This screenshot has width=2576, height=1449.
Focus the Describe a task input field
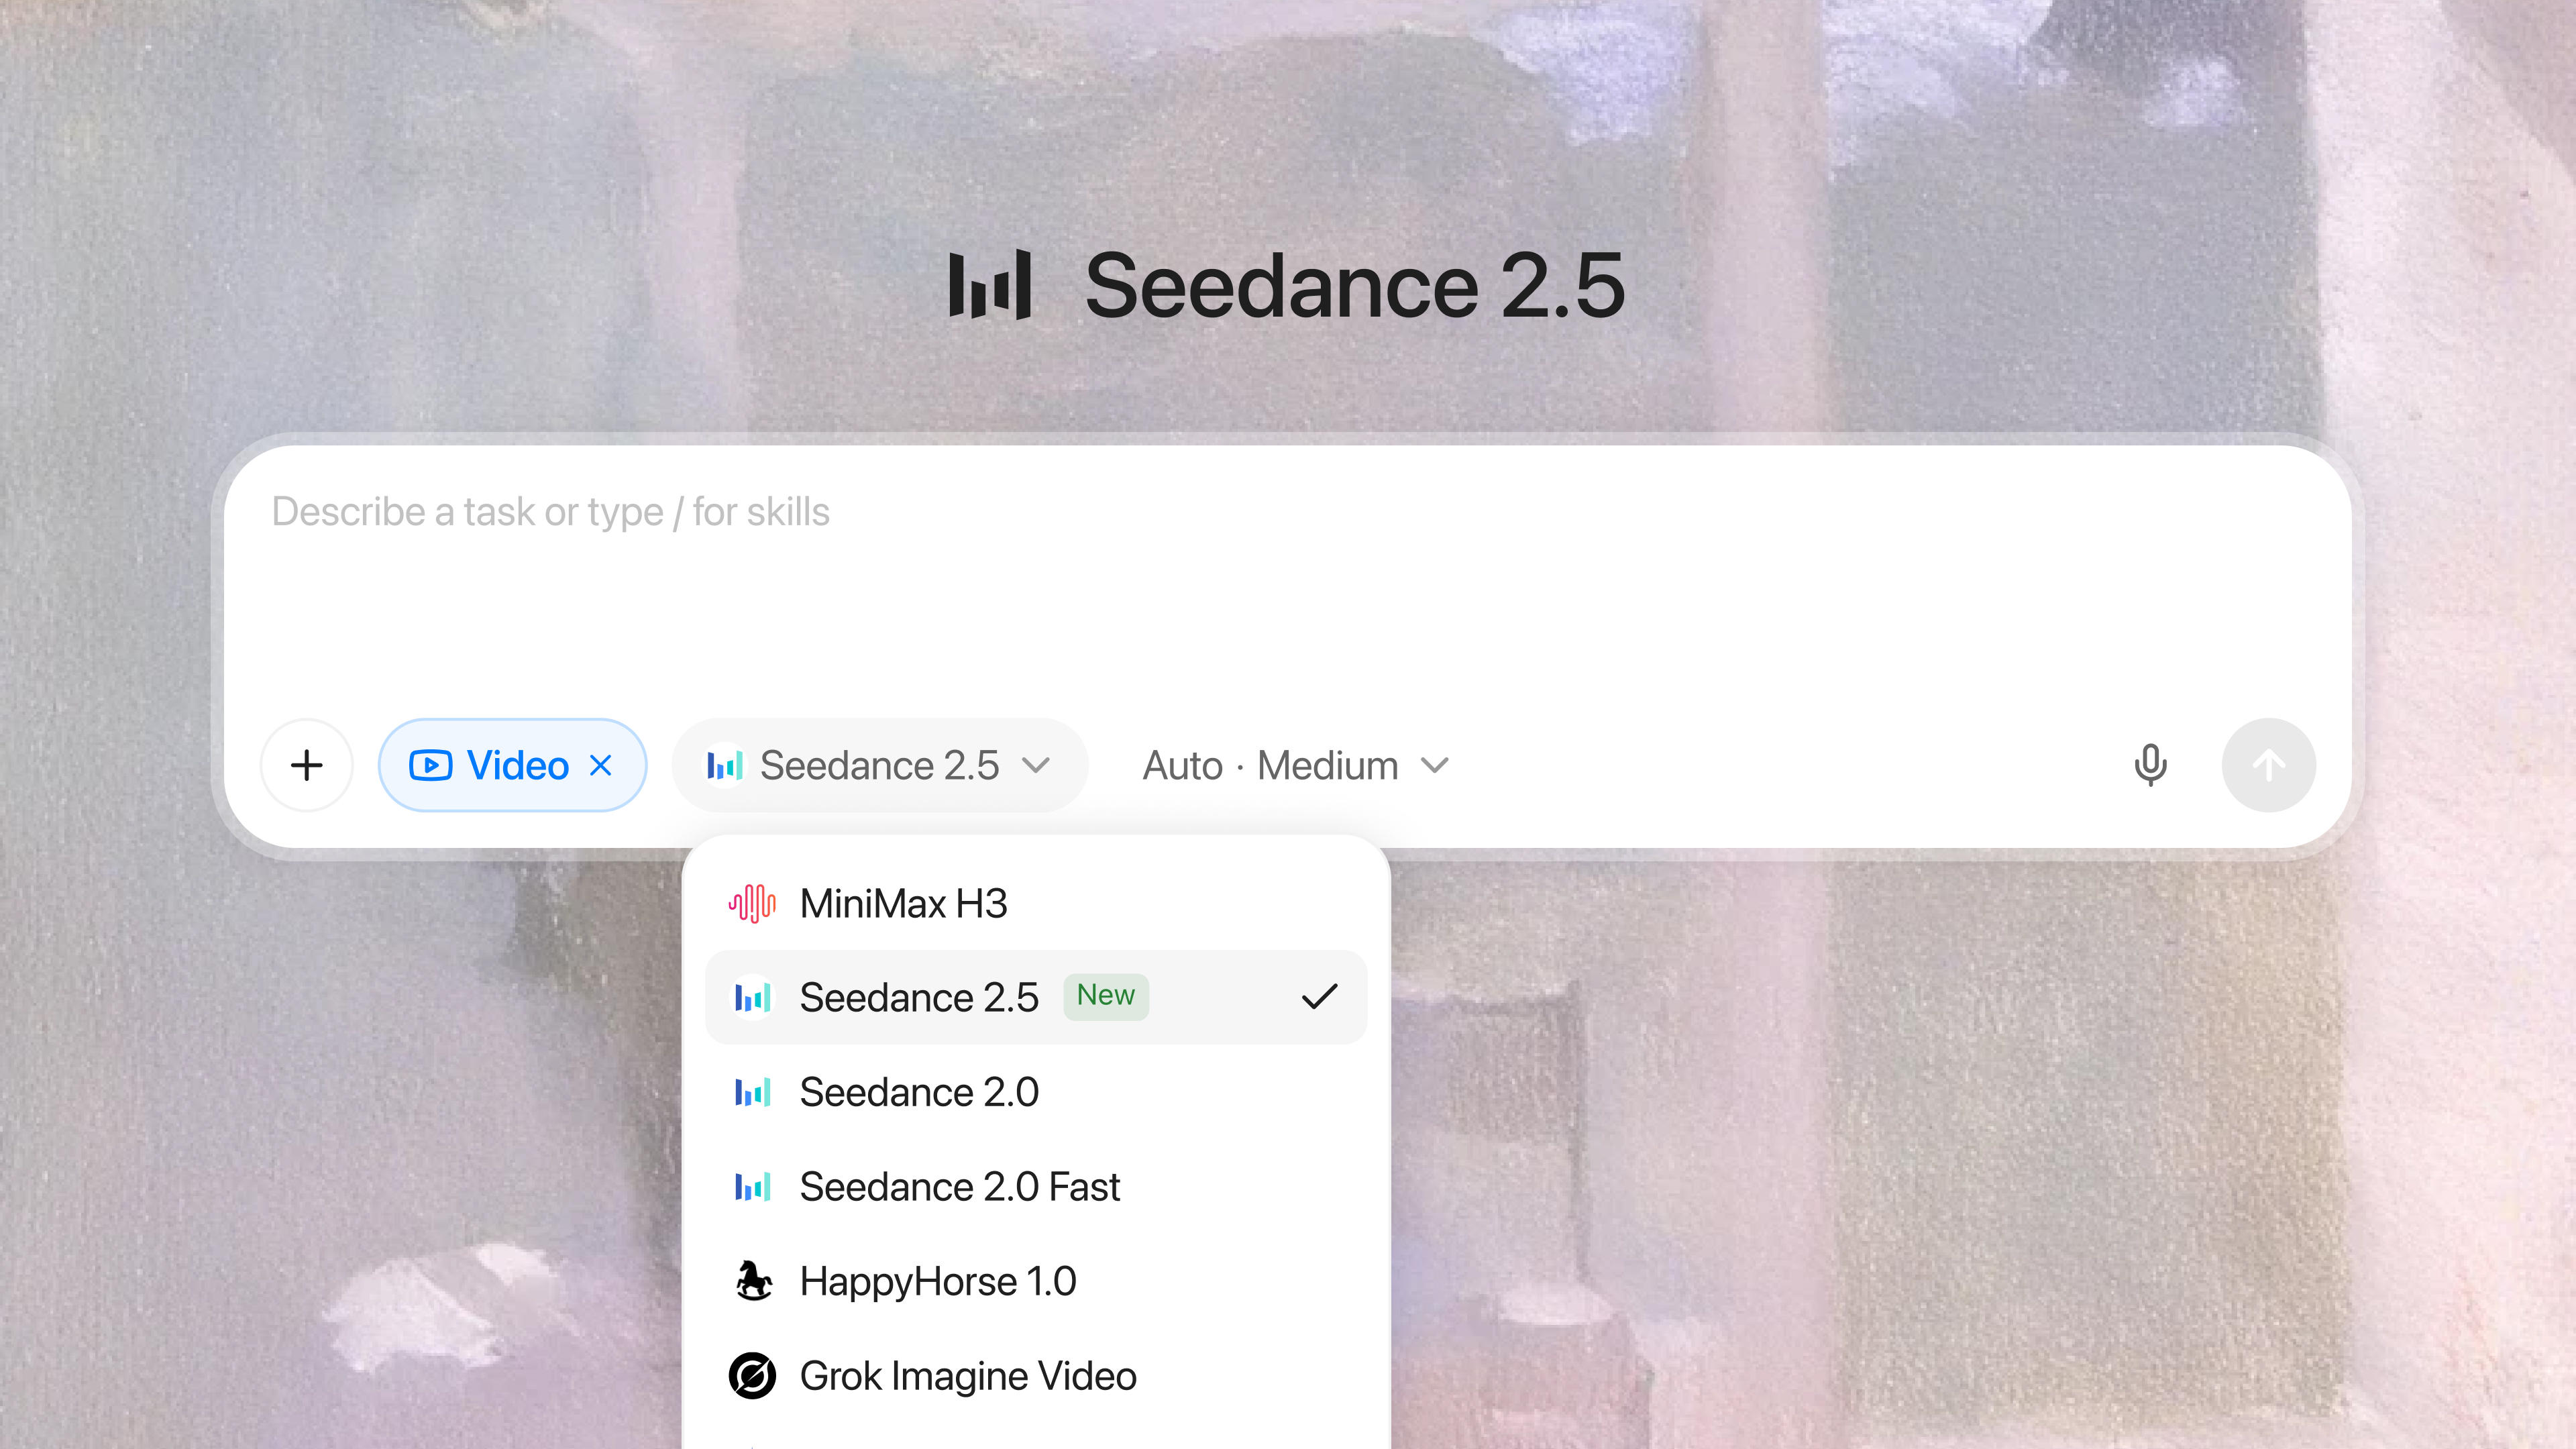(1287, 580)
